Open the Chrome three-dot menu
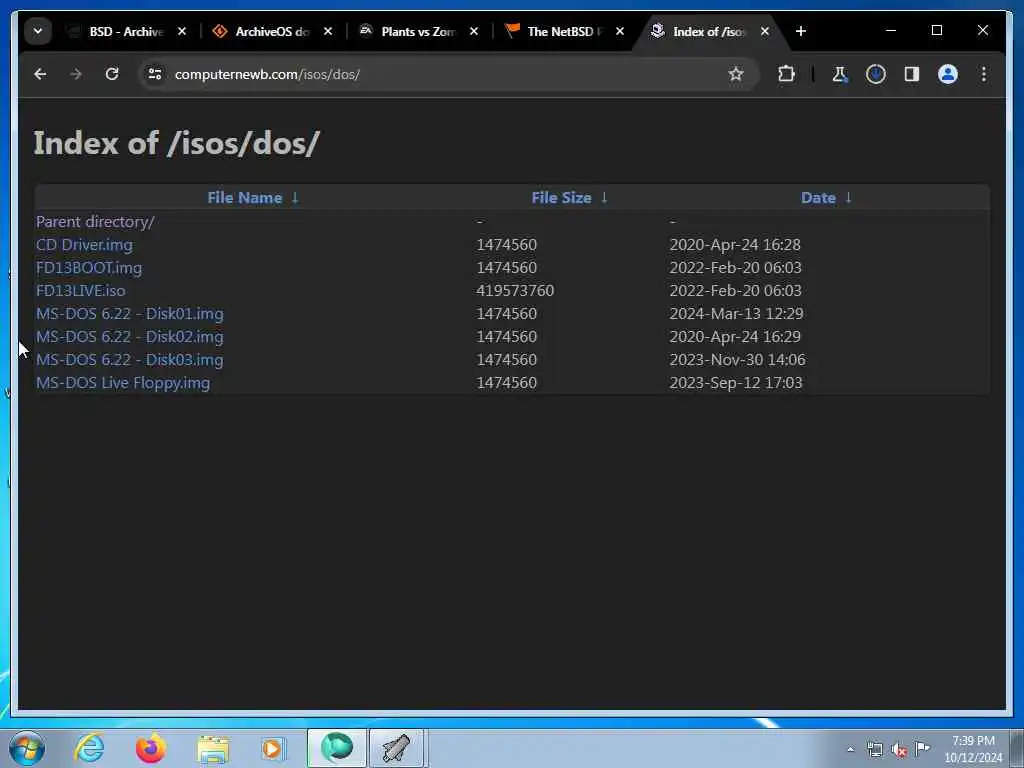Viewport: 1024px width, 768px height. point(984,74)
